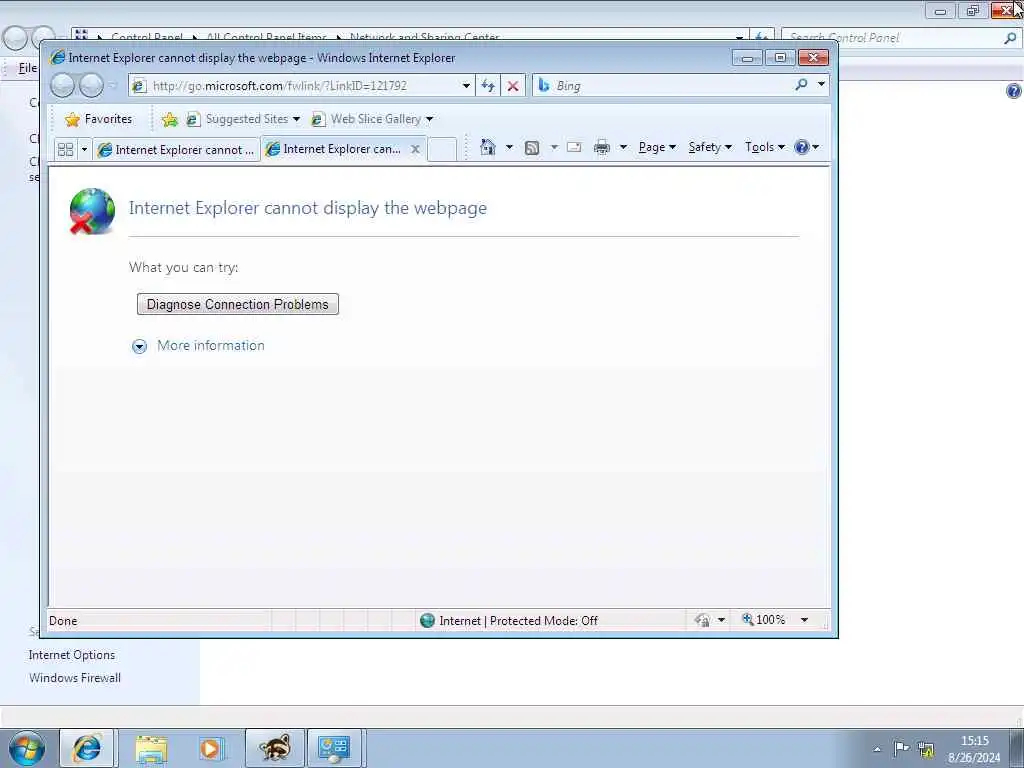The image size is (1024, 768).
Task: Expand the tab list dropdown arrow
Action: (x=84, y=150)
